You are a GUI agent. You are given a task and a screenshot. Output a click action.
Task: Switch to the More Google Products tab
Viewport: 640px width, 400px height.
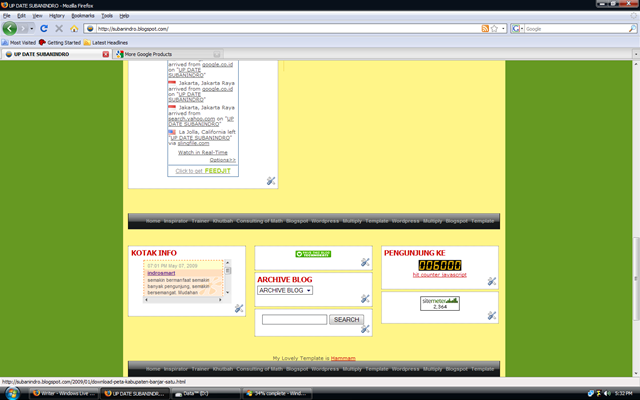pyautogui.click(x=167, y=54)
